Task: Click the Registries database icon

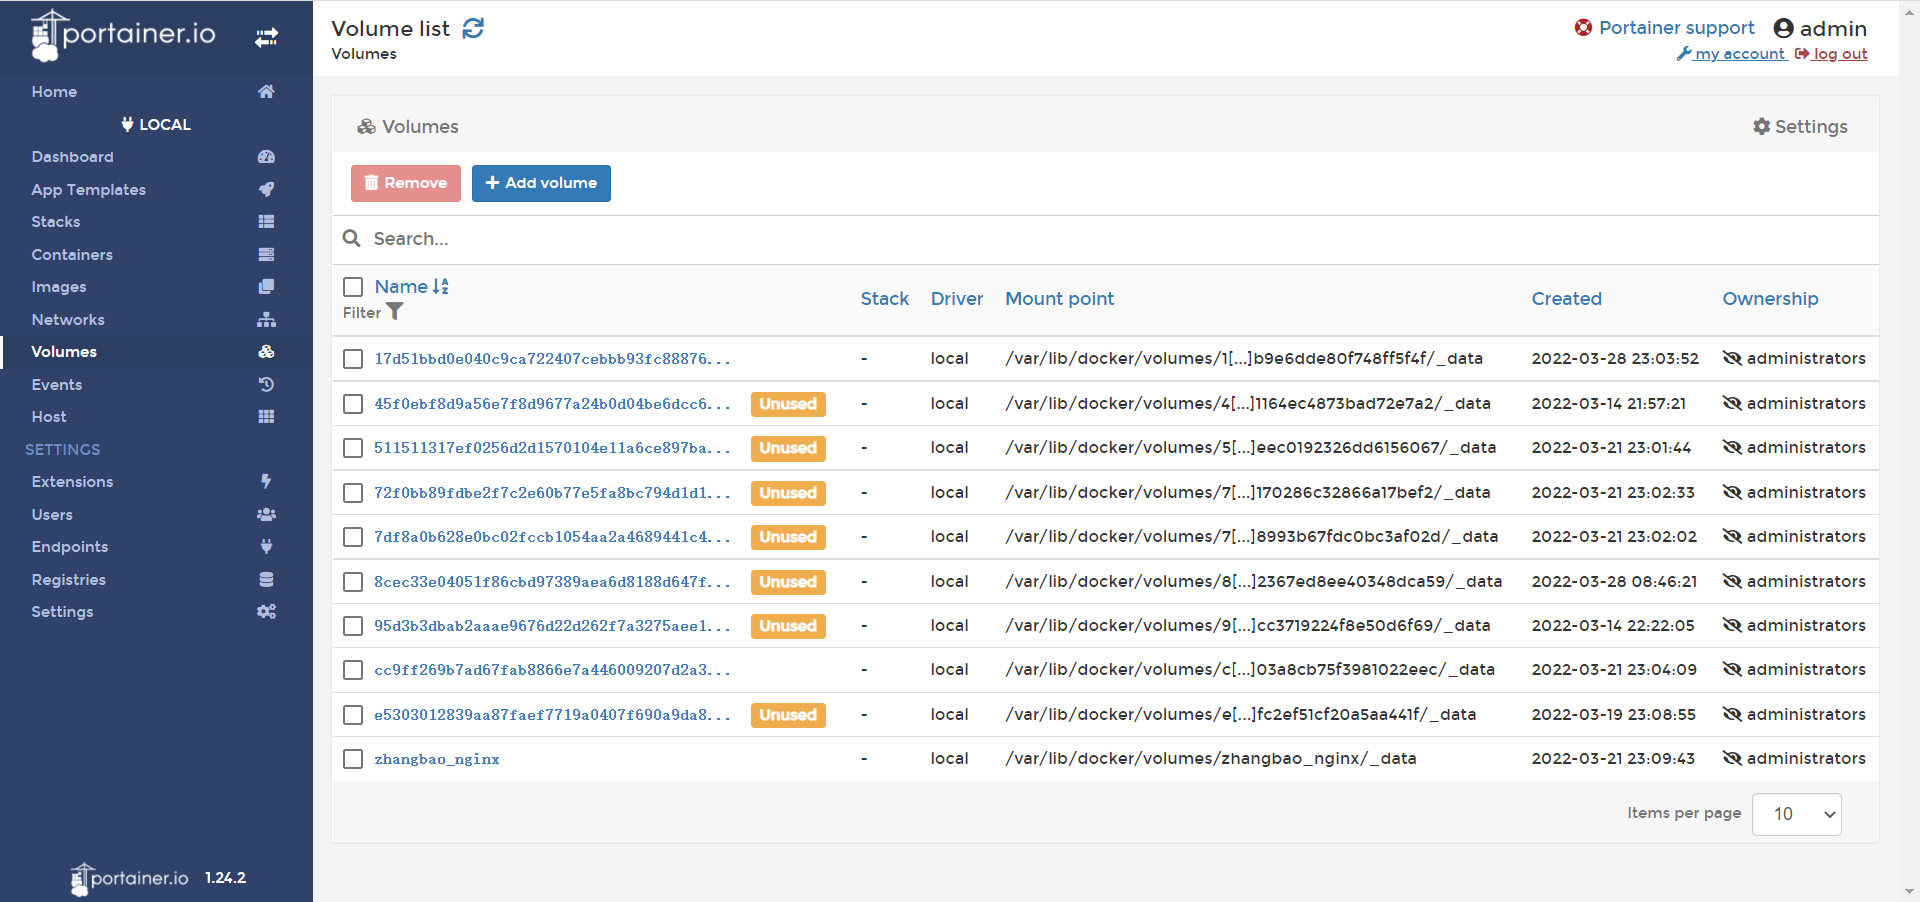Action: 266,580
